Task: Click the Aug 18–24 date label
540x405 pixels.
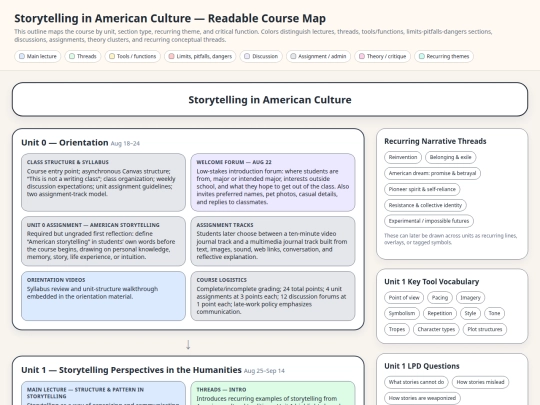Action: pyautogui.click(x=125, y=144)
